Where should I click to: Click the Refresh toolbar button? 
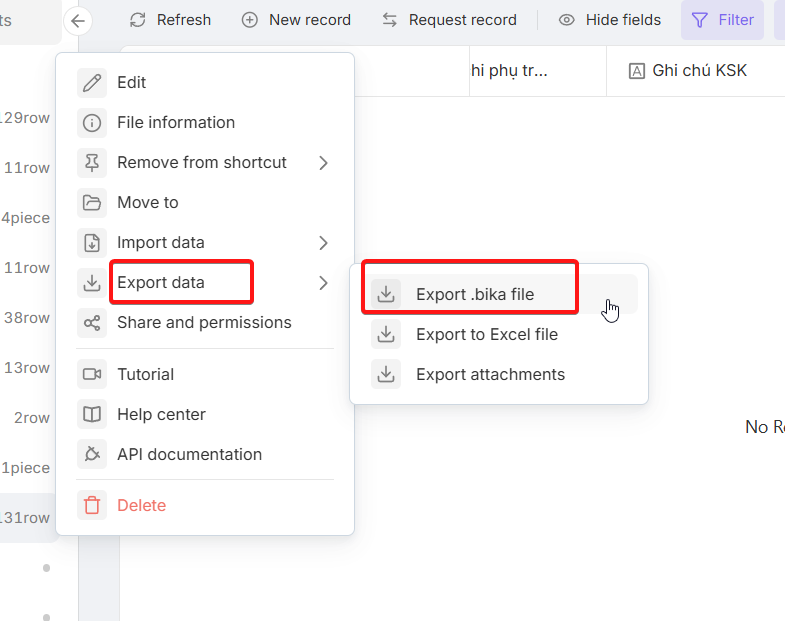(x=170, y=20)
